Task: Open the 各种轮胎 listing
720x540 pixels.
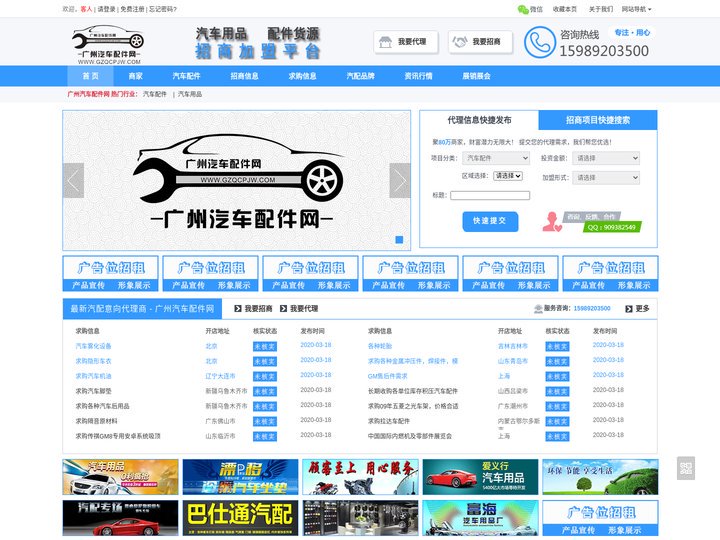Action: 380,346
